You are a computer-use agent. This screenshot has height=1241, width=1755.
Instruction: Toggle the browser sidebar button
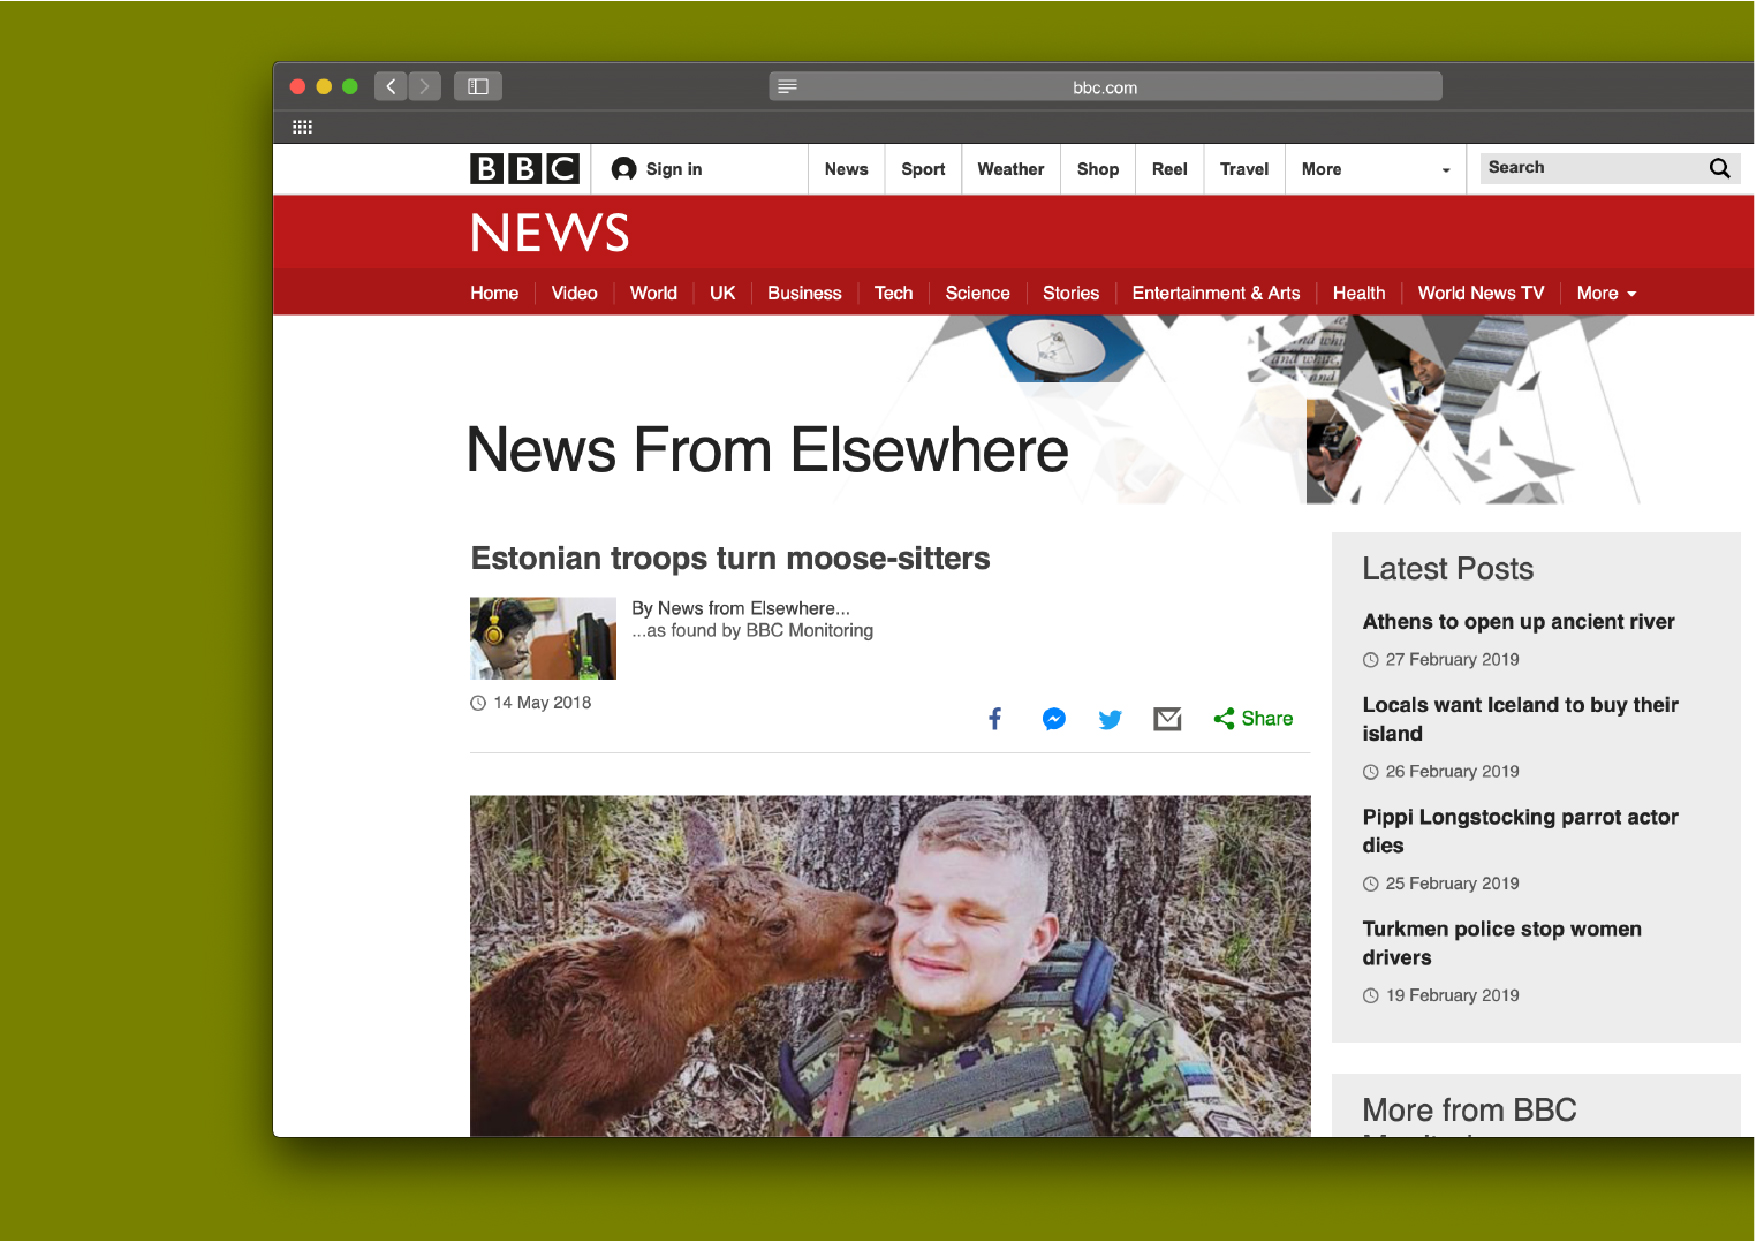point(478,87)
